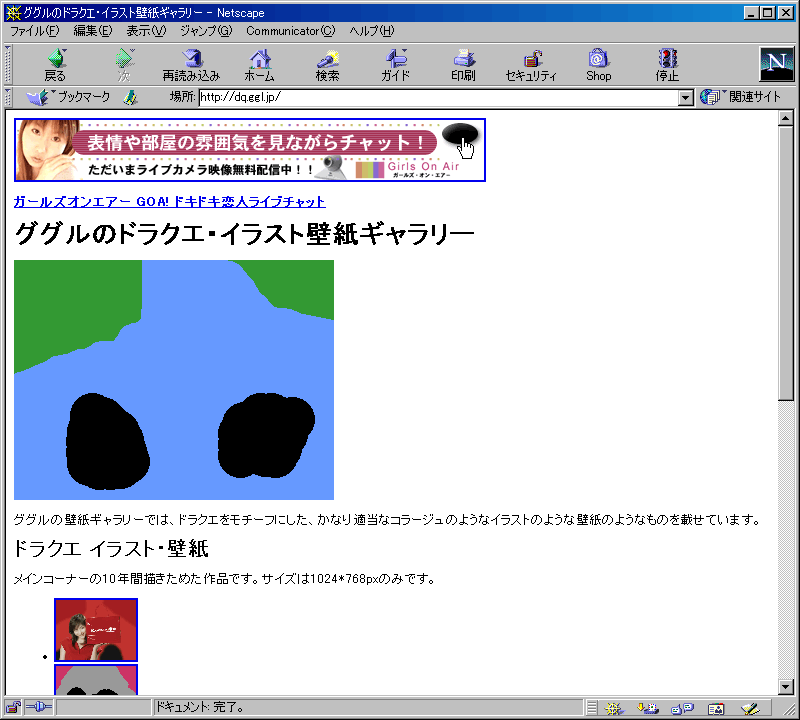
Task: Open Composer from component bar
Action: 751,708
